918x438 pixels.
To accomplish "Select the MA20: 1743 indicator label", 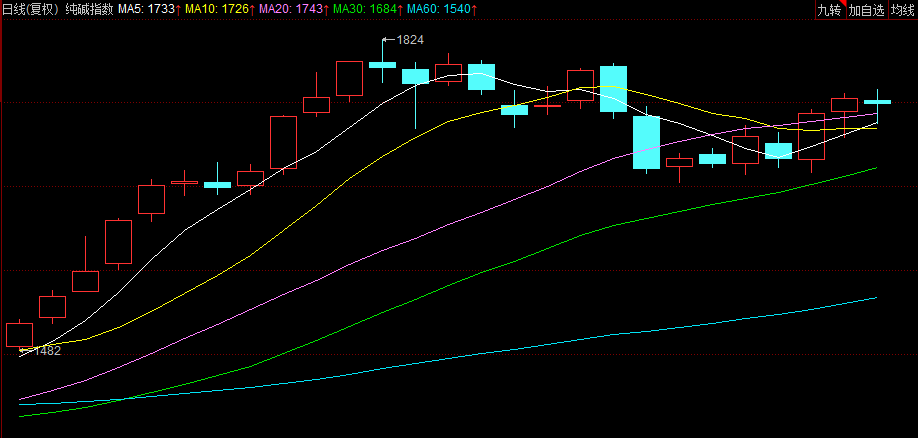I will (x=294, y=9).
